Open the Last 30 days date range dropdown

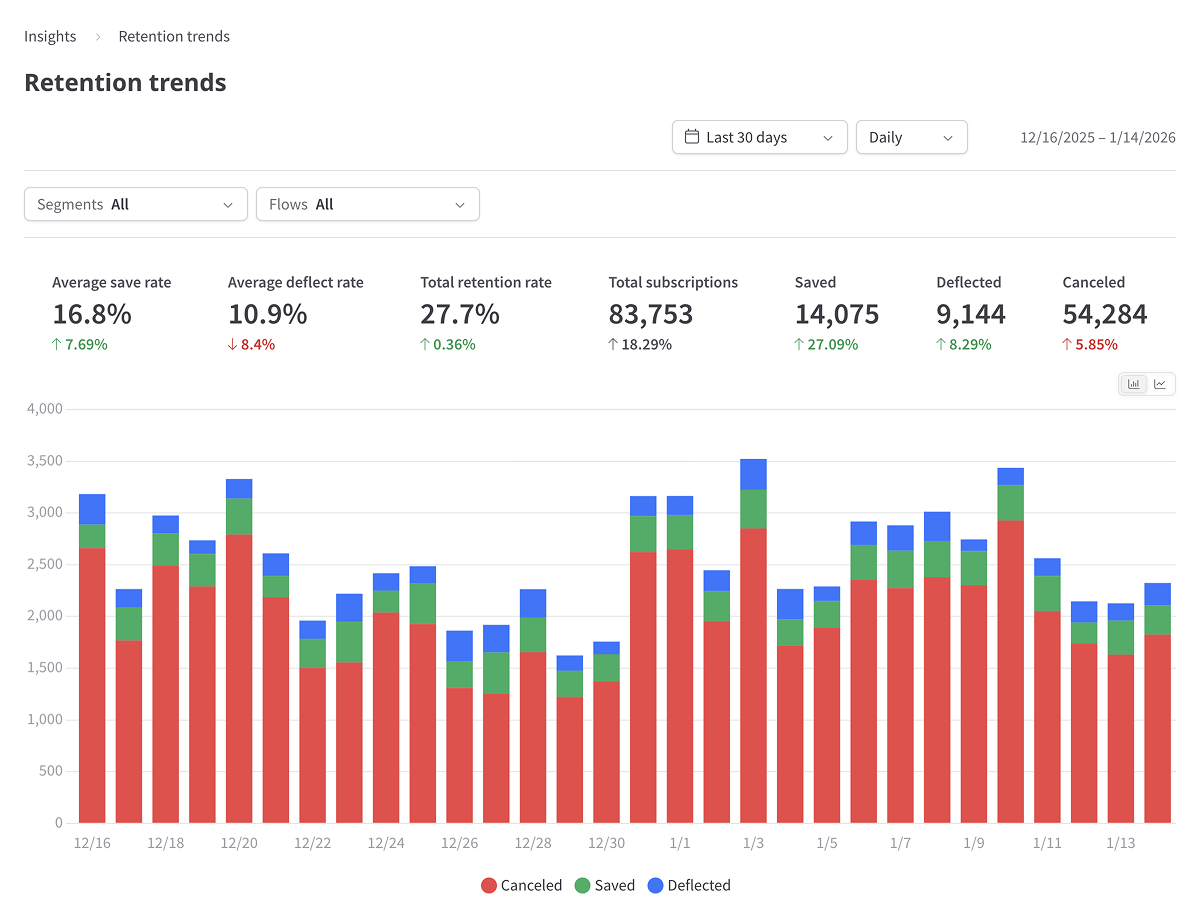(x=759, y=137)
